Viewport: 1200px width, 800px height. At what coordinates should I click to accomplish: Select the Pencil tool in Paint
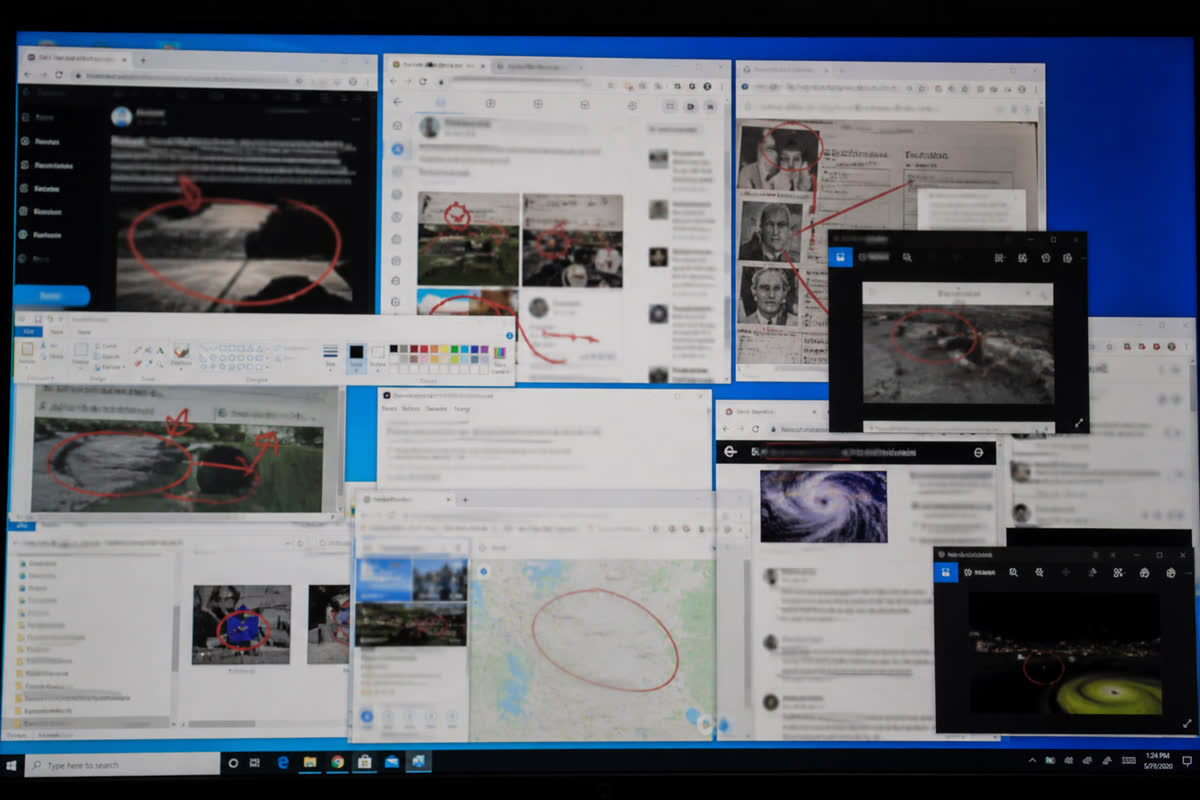coord(136,350)
